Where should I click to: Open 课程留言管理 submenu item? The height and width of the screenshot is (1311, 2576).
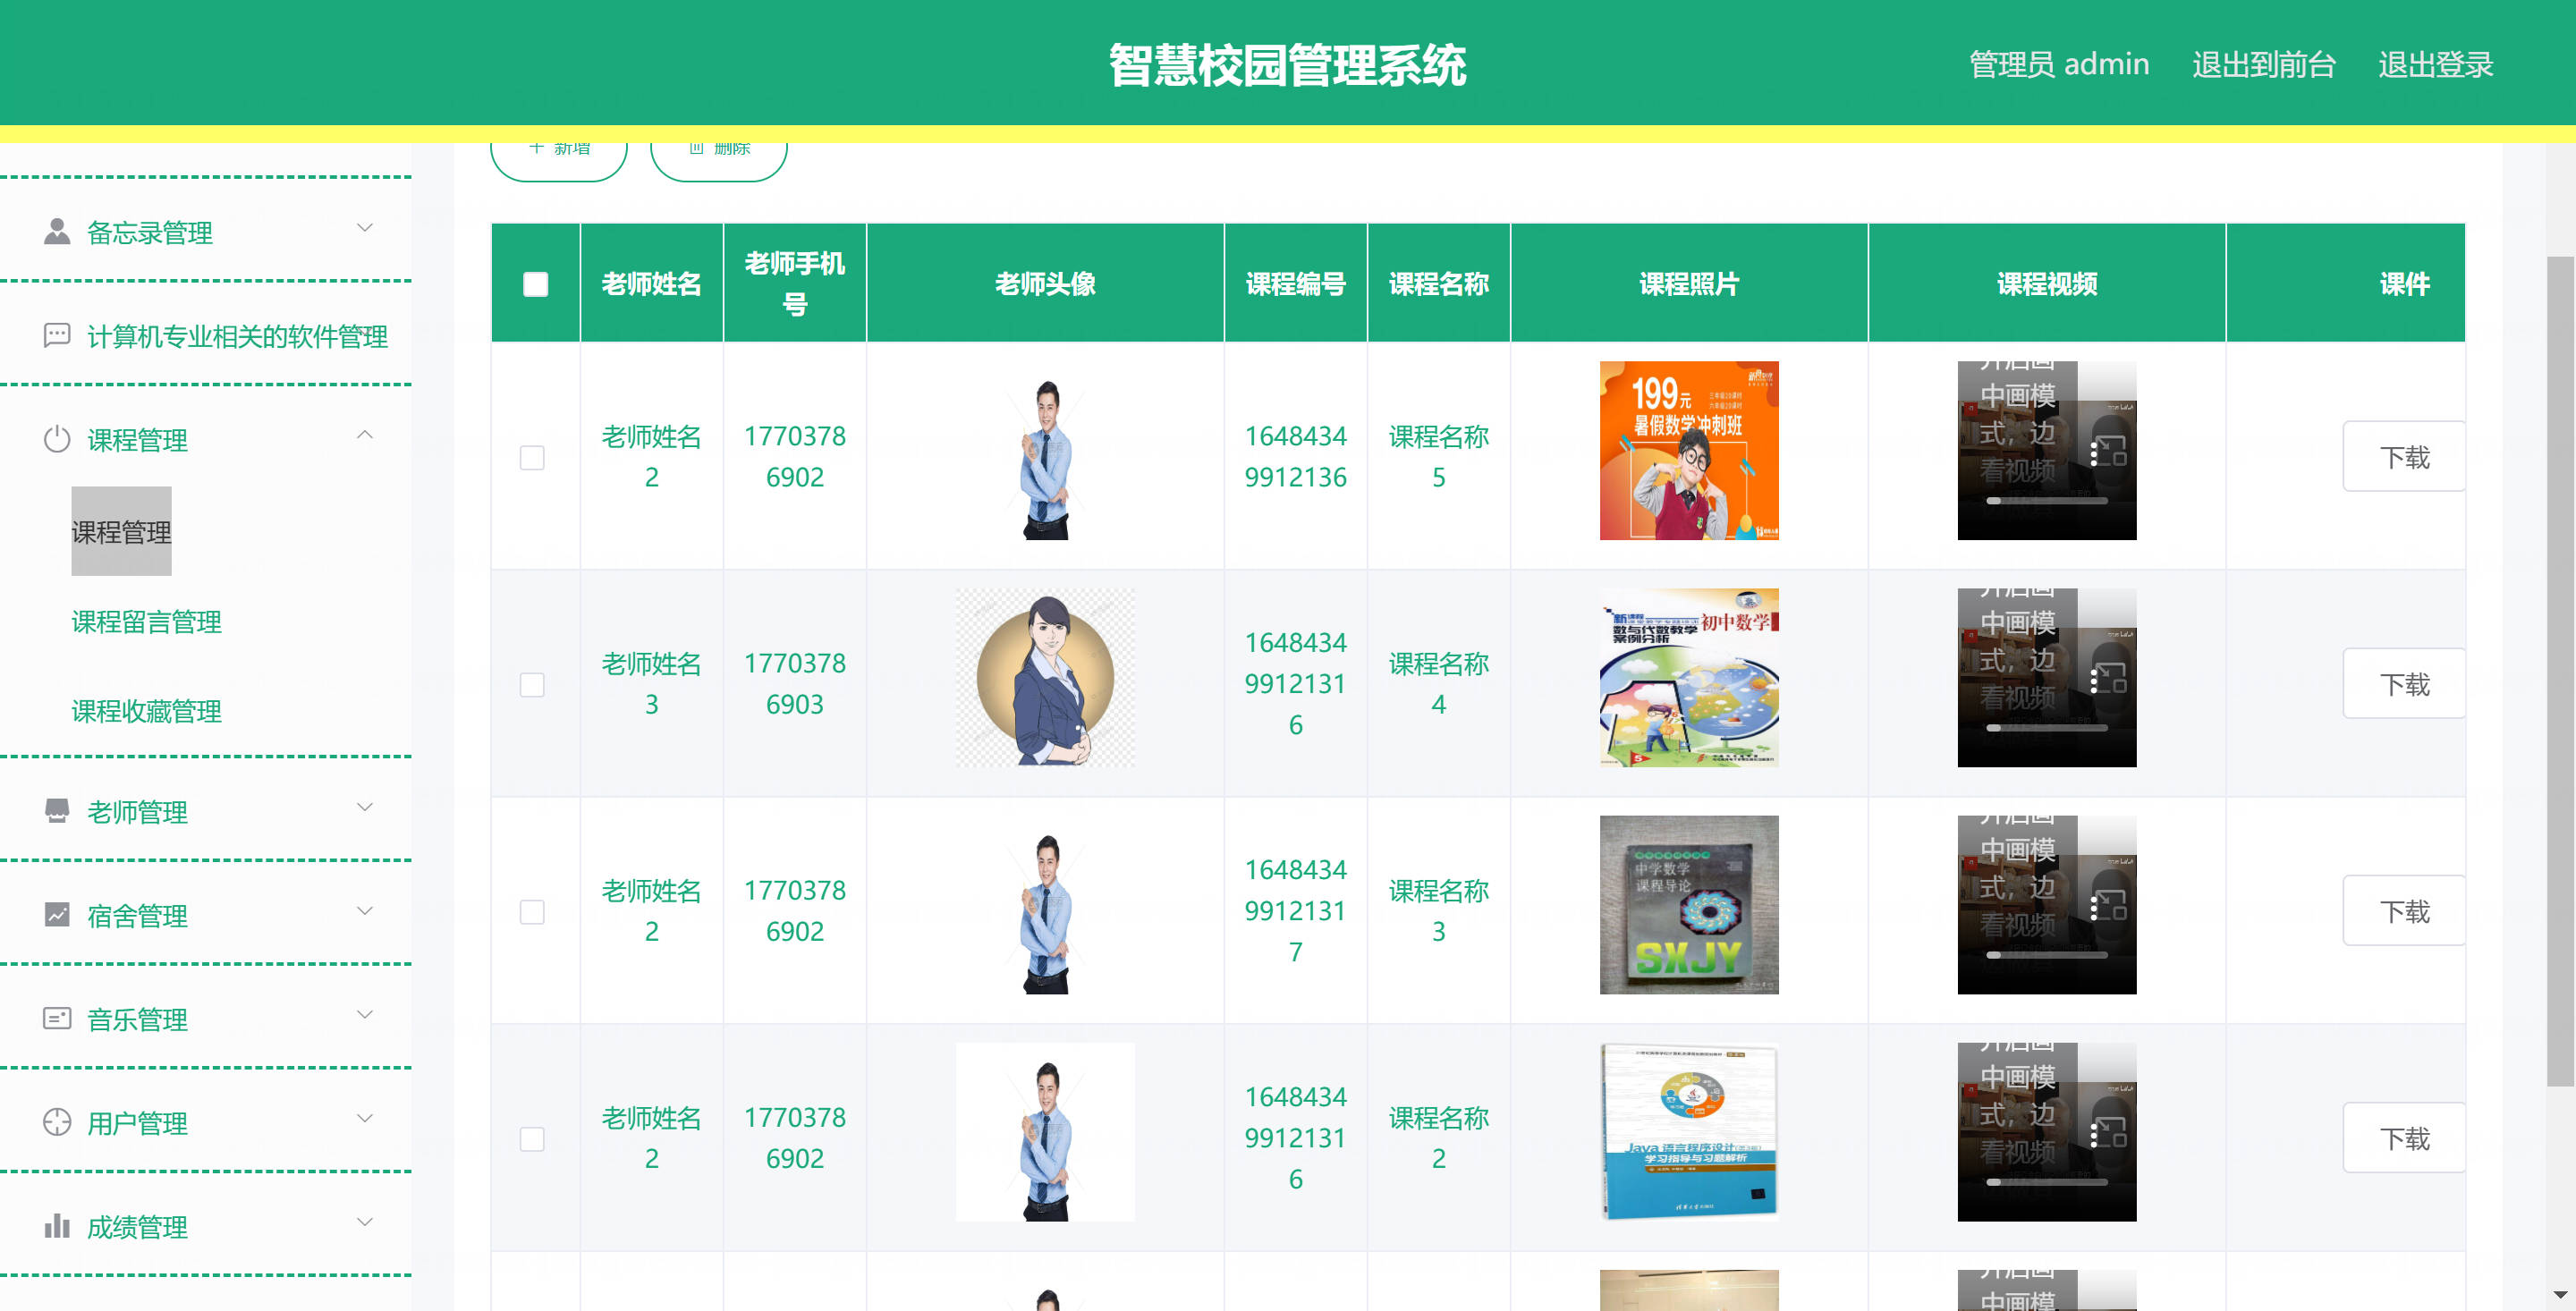(x=147, y=621)
